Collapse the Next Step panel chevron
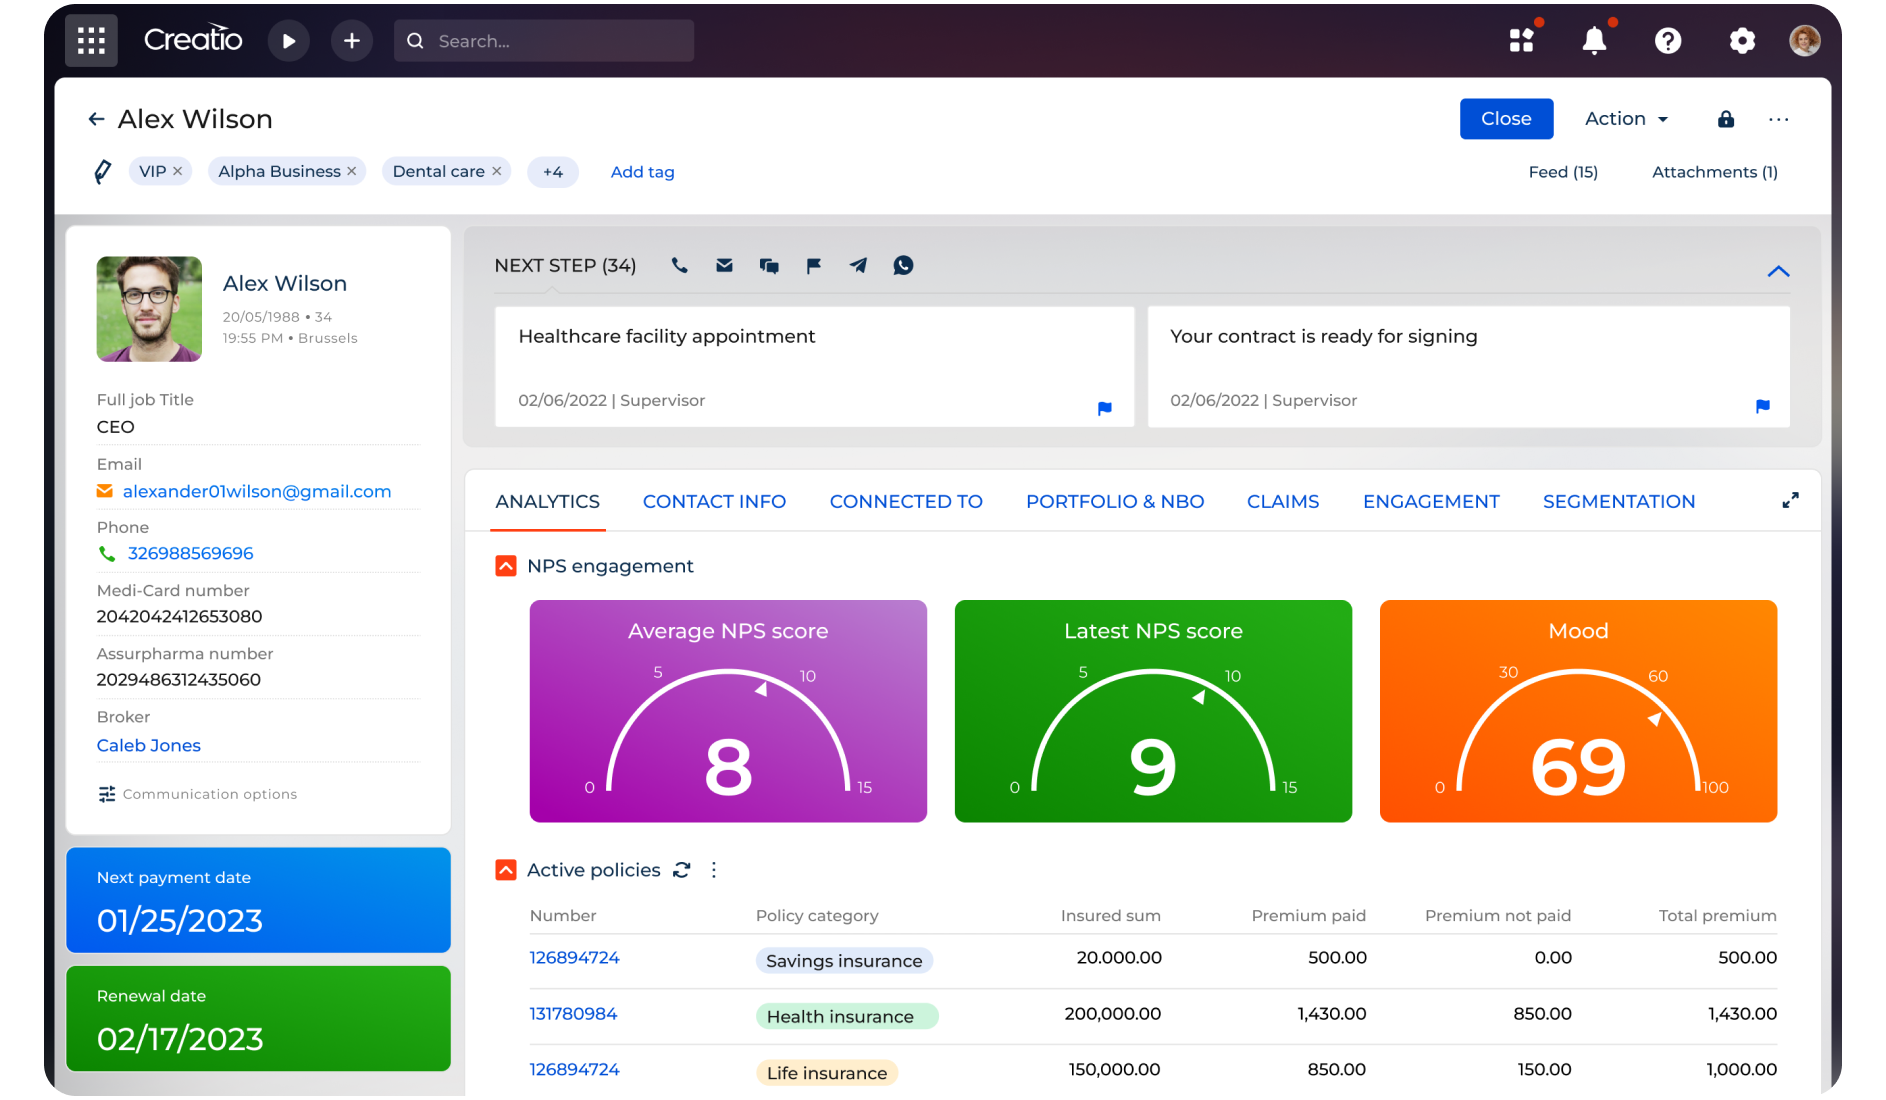1886x1100 pixels. pyautogui.click(x=1778, y=271)
